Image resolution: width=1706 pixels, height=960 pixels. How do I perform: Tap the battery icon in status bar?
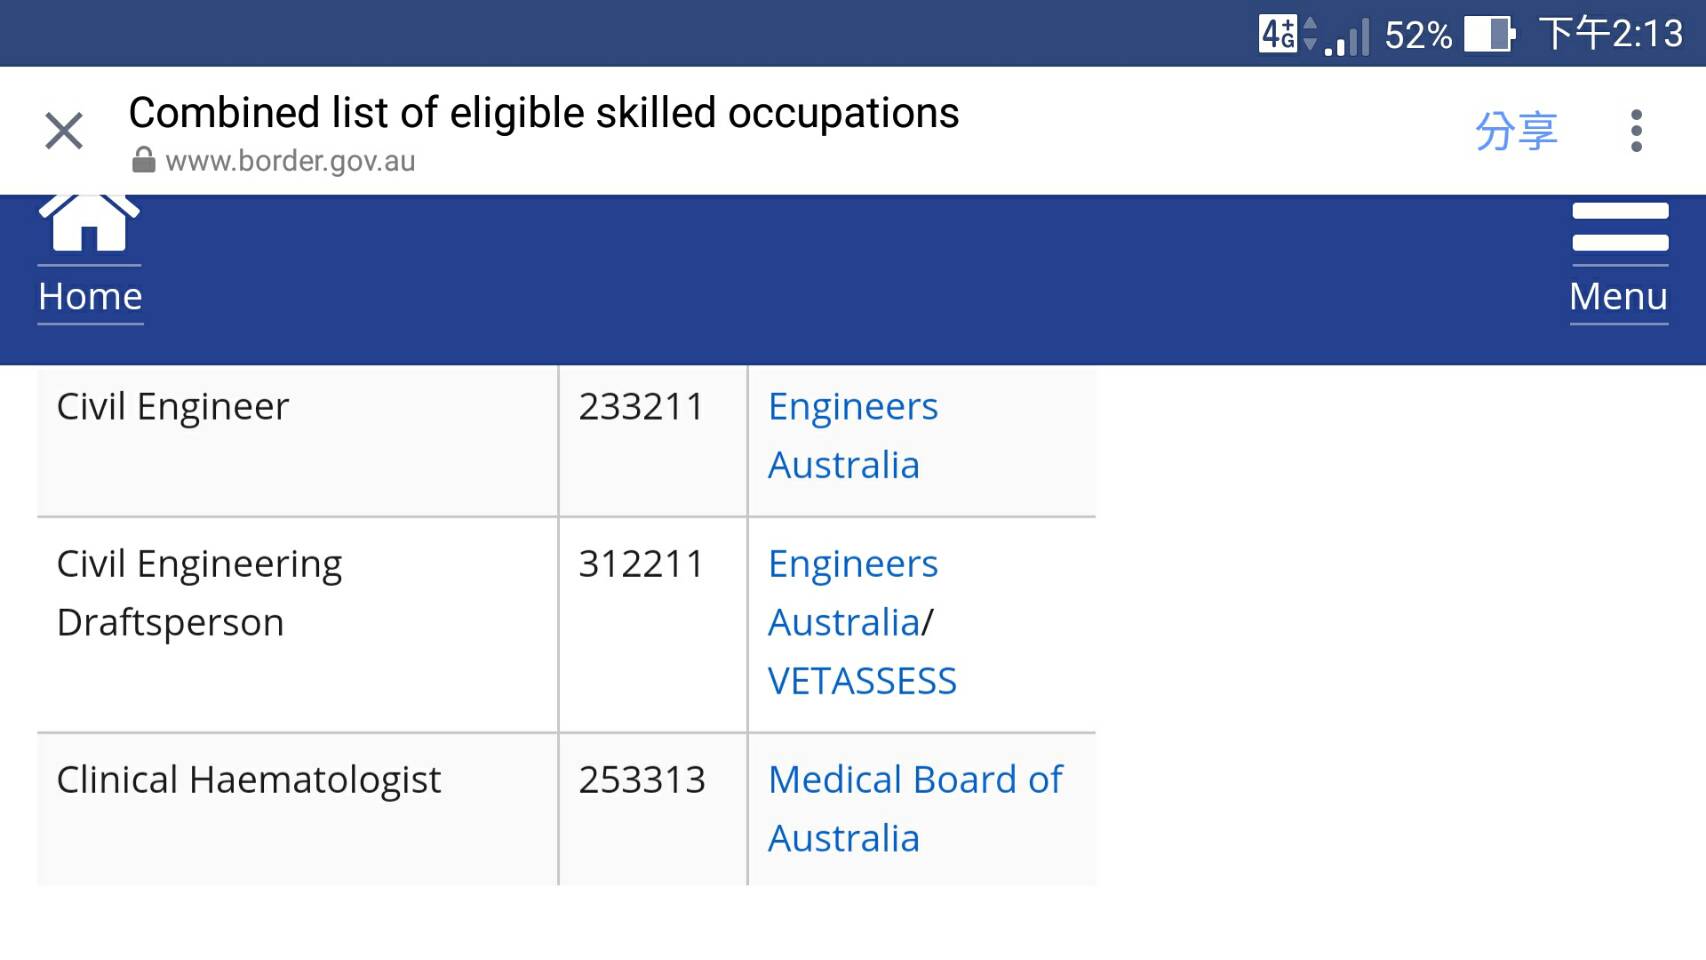pos(1490,34)
